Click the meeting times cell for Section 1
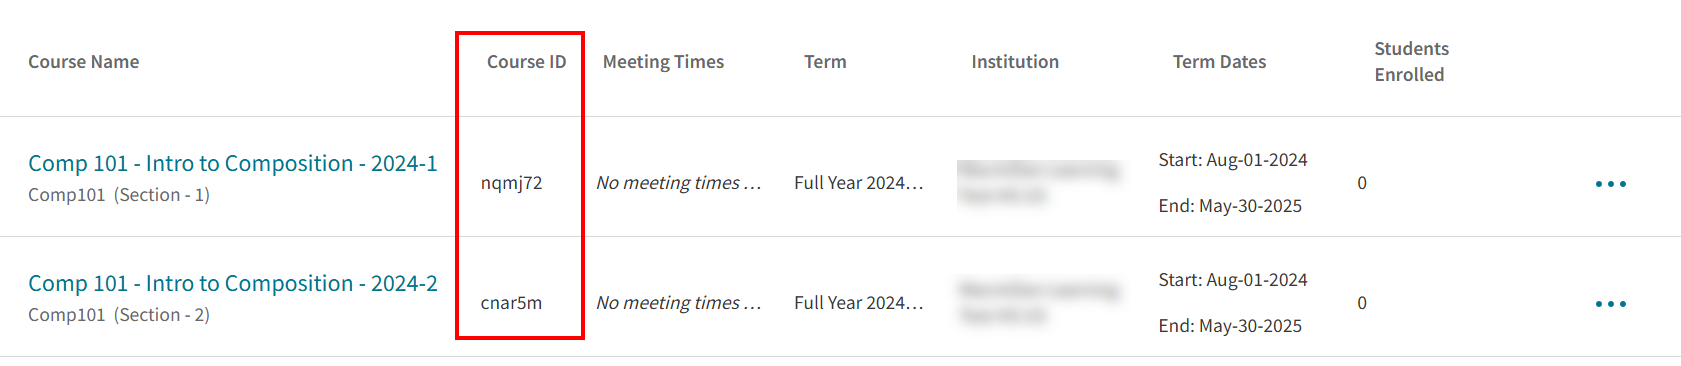Image resolution: width=1681 pixels, height=366 pixels. [679, 183]
